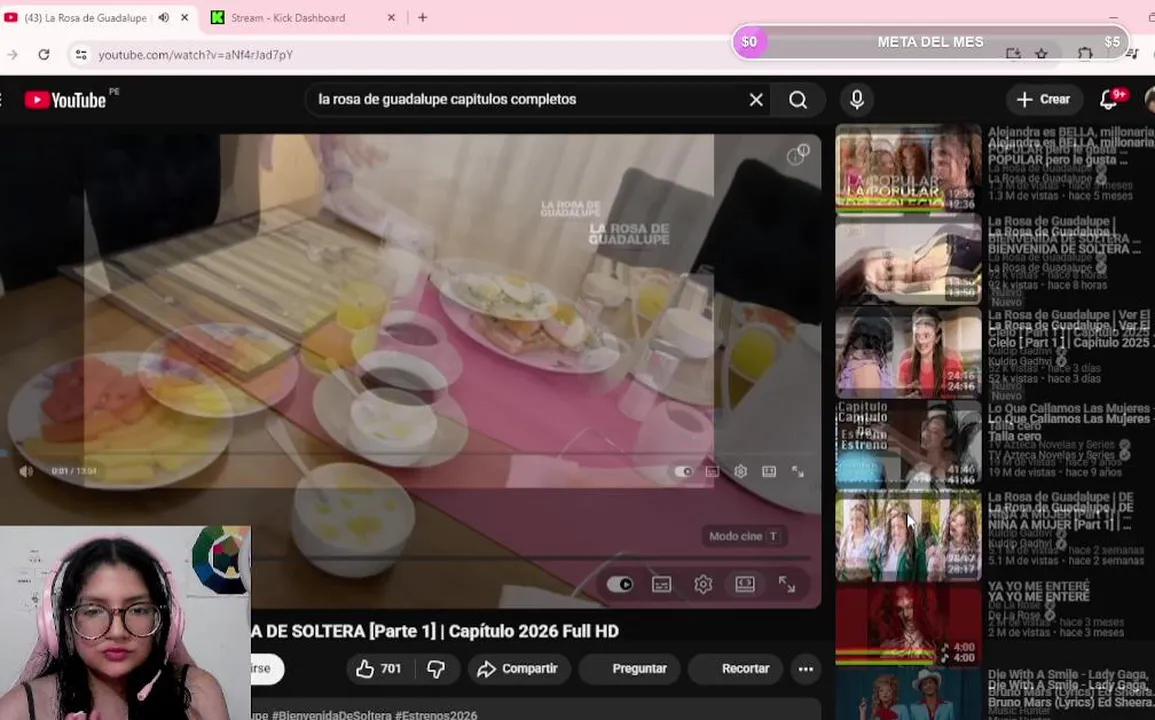Open the browser media controls icon
1155x720 pixels.
pyautogui.click(x=1132, y=54)
